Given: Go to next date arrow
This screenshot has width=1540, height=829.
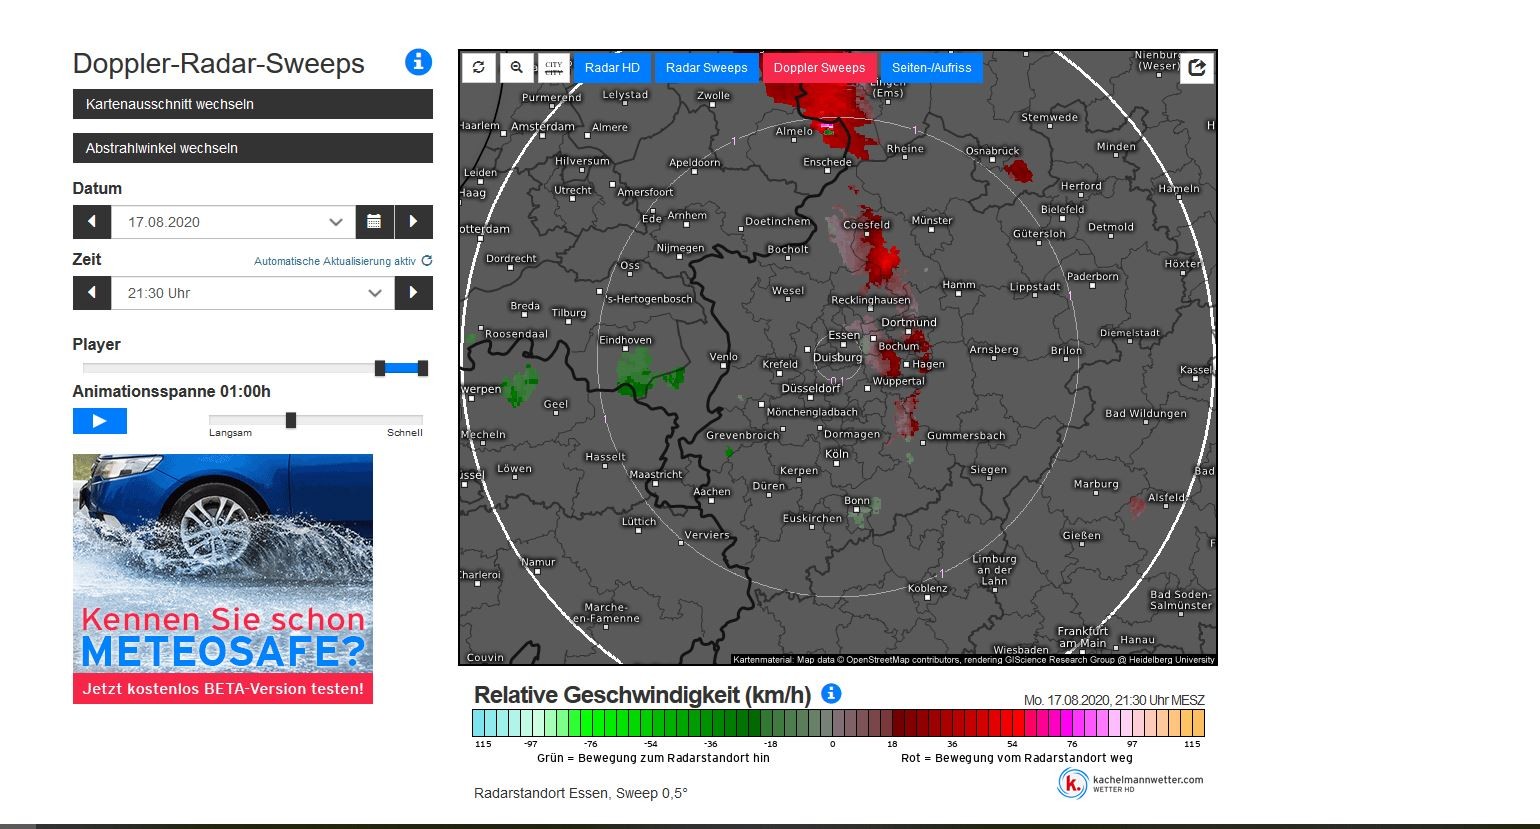Looking at the screenshot, I should pyautogui.click(x=414, y=222).
